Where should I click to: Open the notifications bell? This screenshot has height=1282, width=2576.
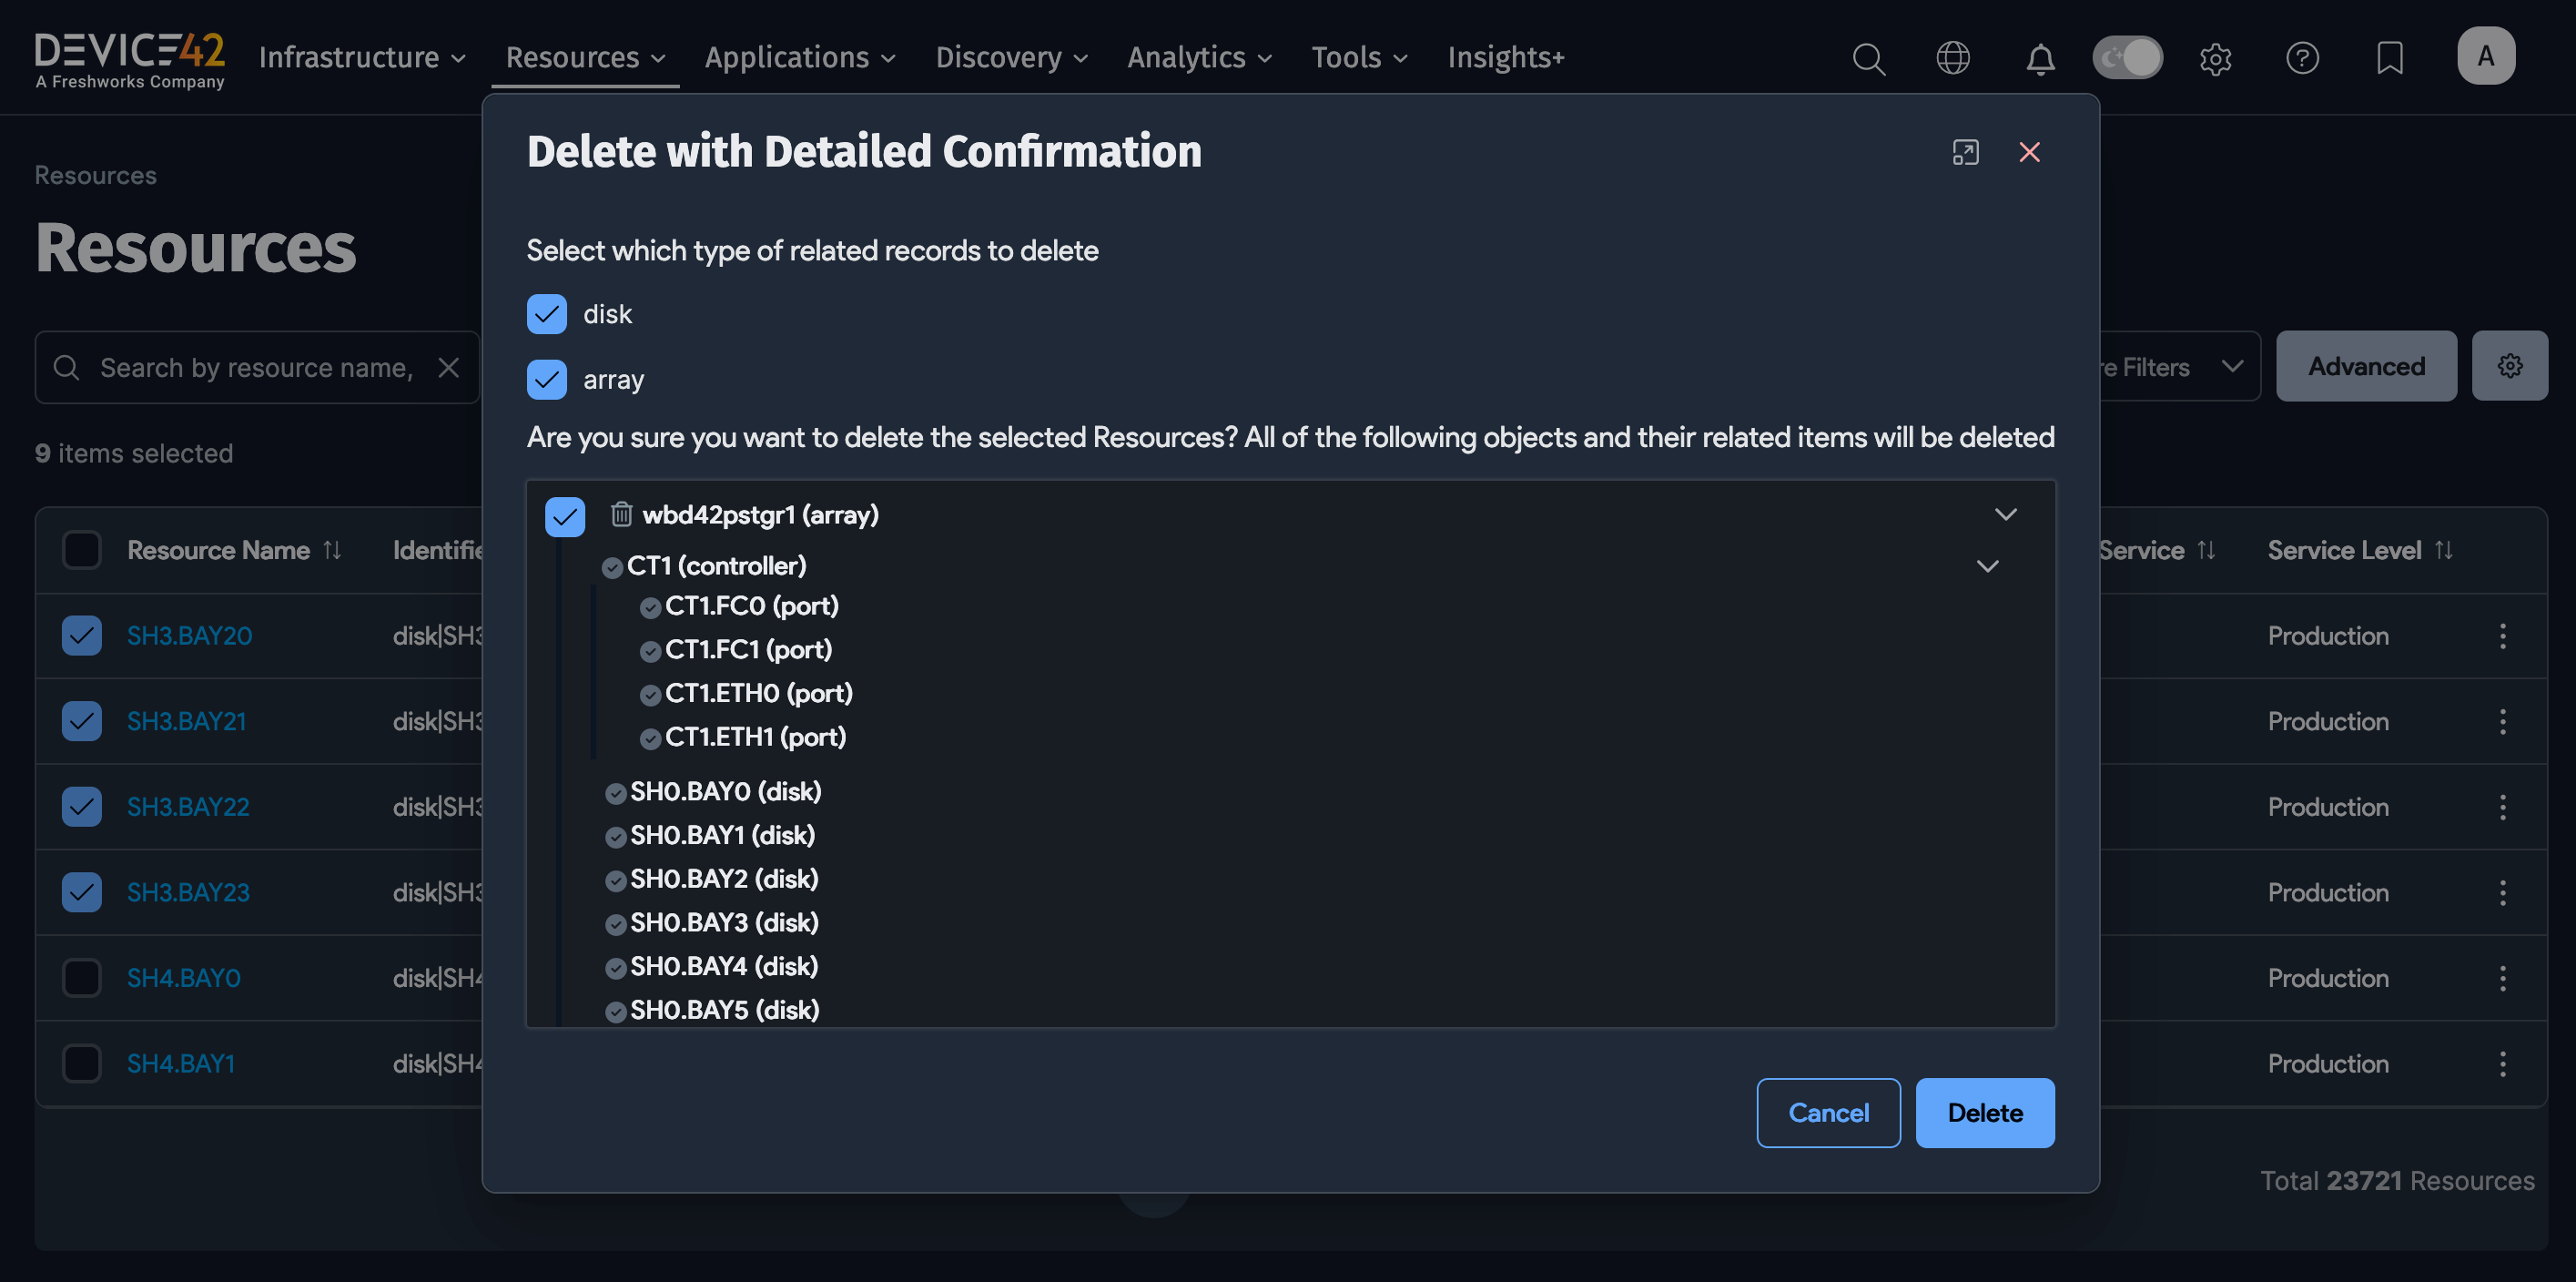pyautogui.click(x=2040, y=58)
